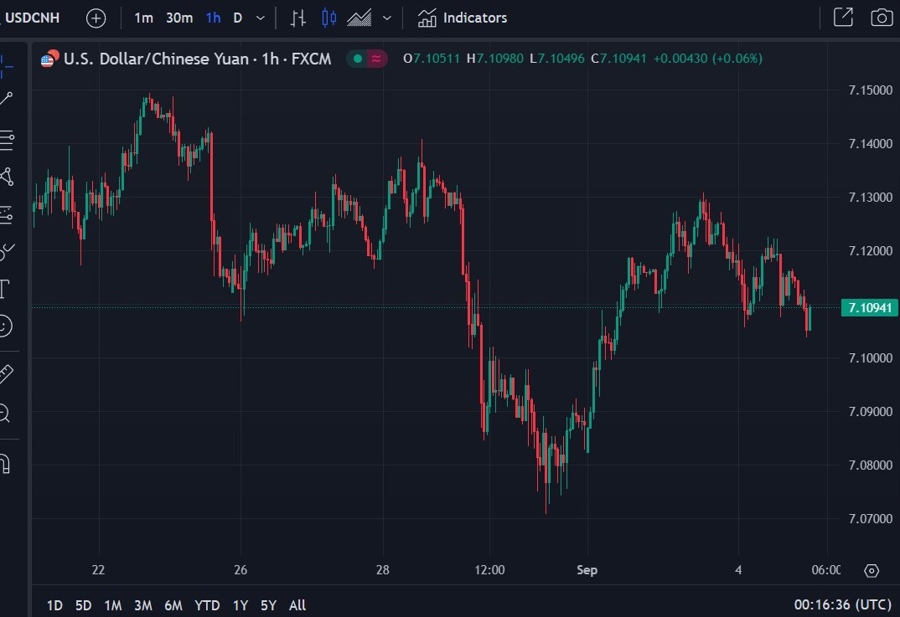This screenshot has width=900, height=617.
Task: Open the chart style dropdown arrow
Action: (385, 18)
